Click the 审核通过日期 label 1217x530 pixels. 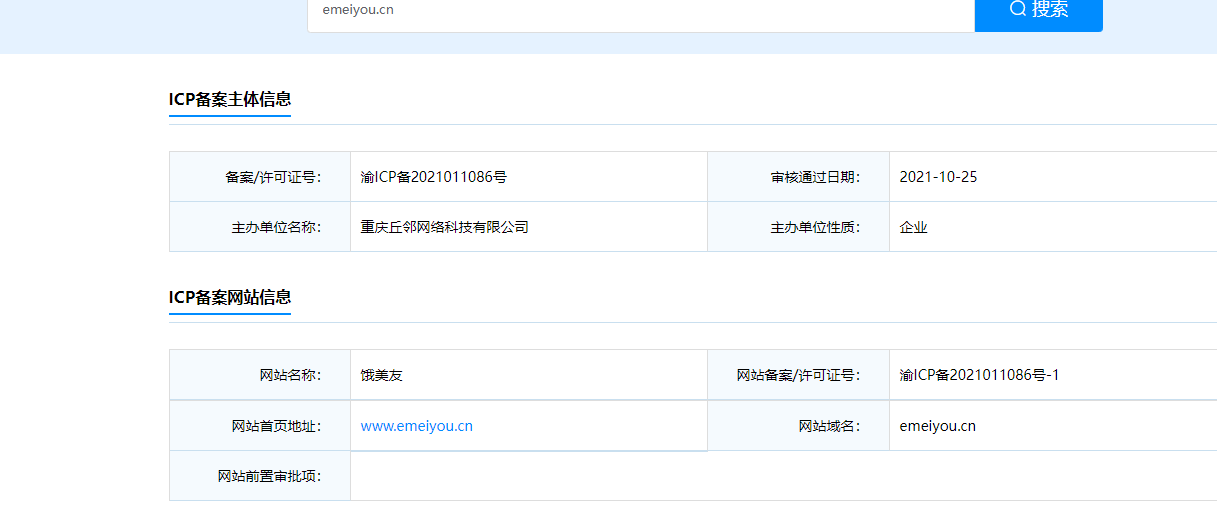click(815, 177)
